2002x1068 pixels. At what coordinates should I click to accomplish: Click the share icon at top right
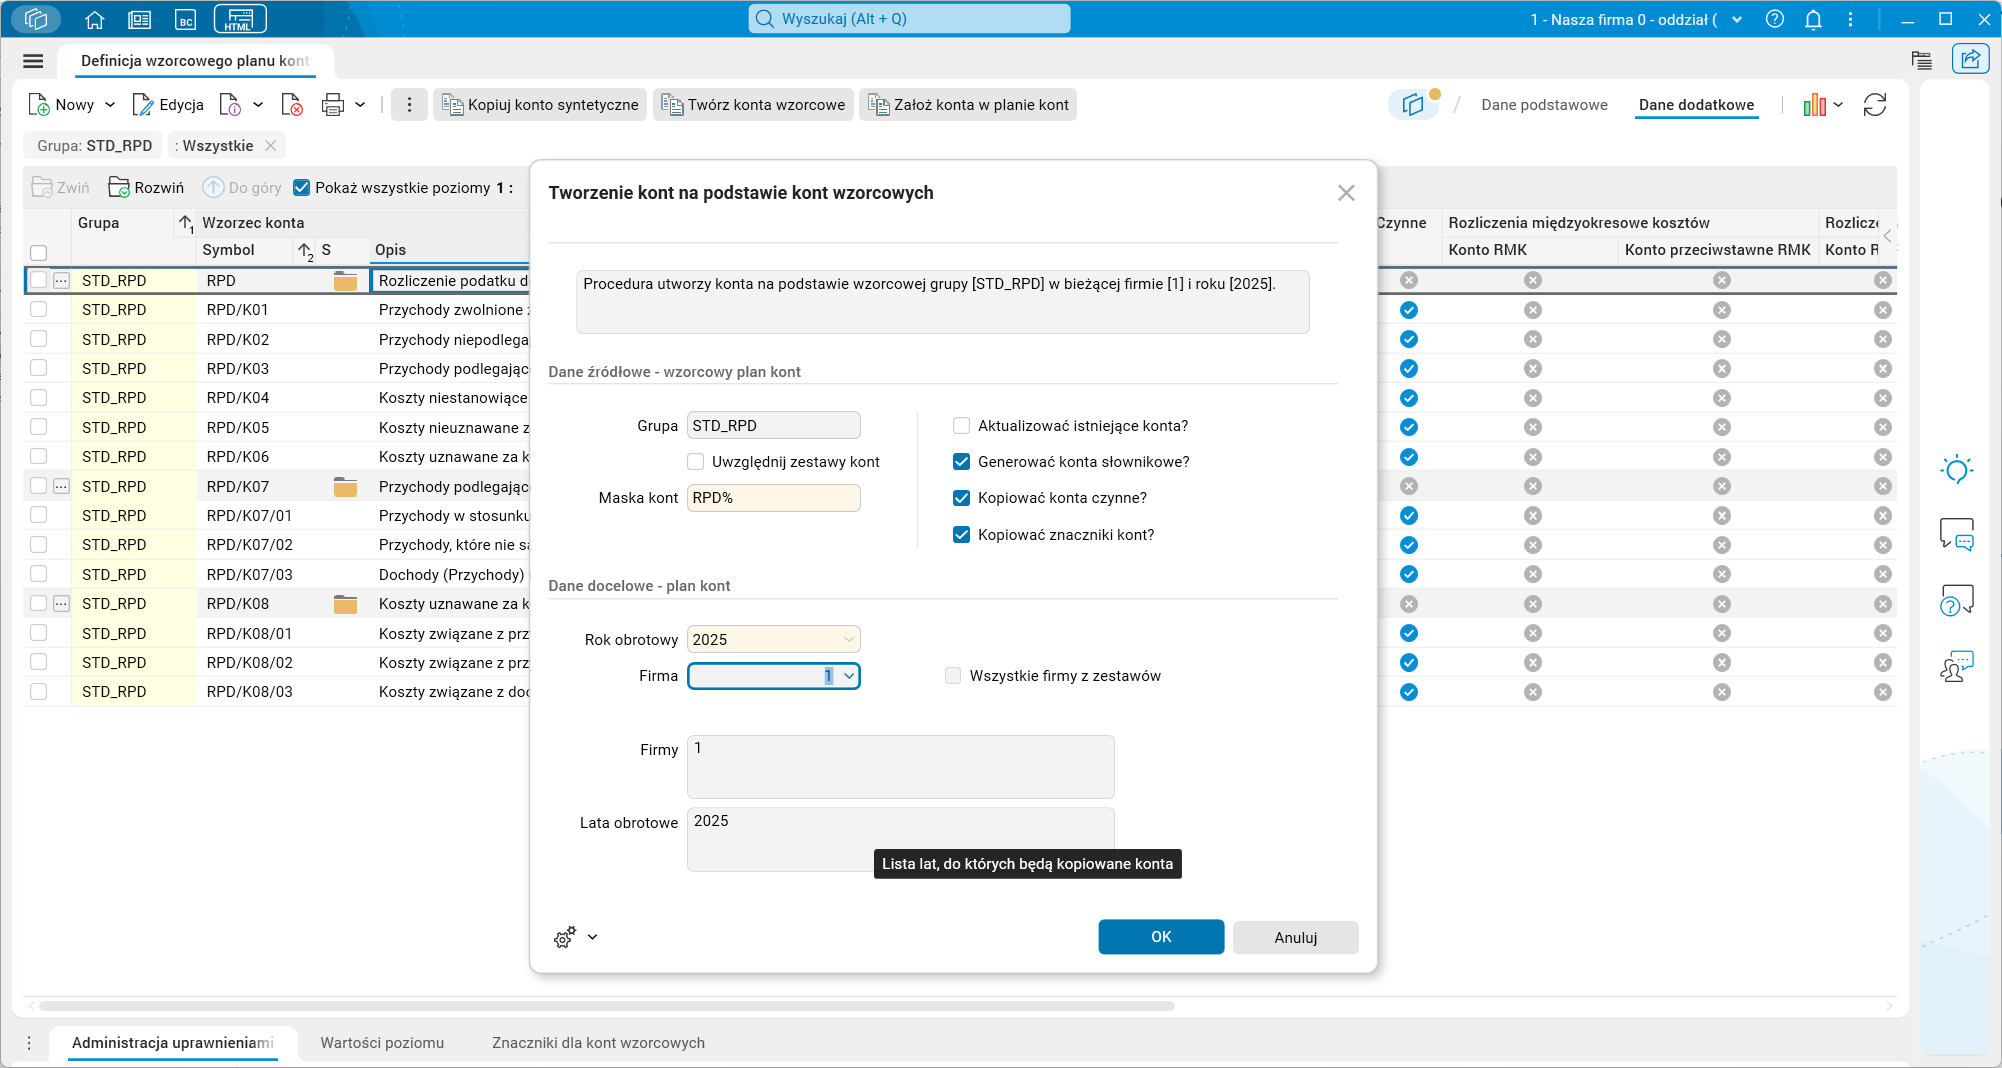pos(1970,59)
